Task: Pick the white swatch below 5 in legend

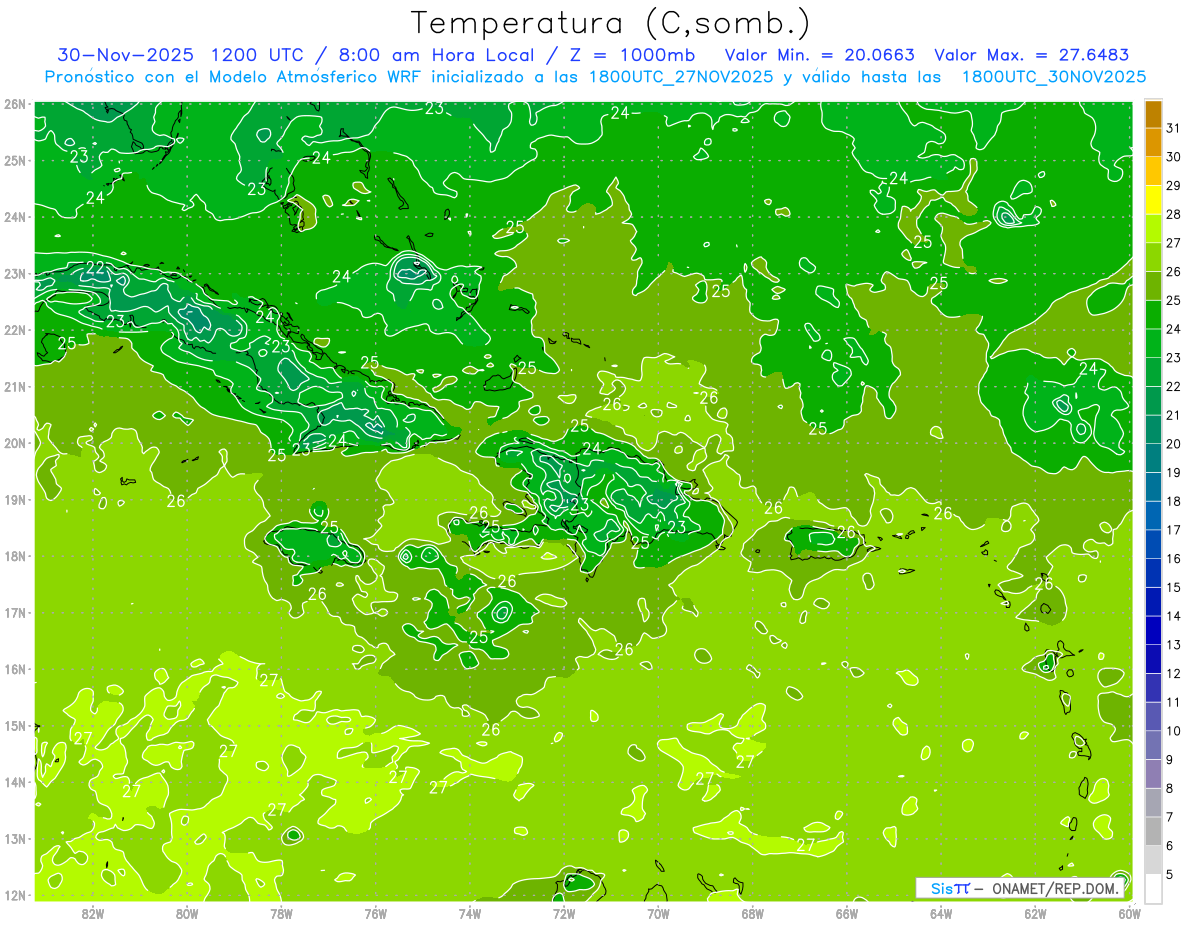Action: click(1153, 888)
